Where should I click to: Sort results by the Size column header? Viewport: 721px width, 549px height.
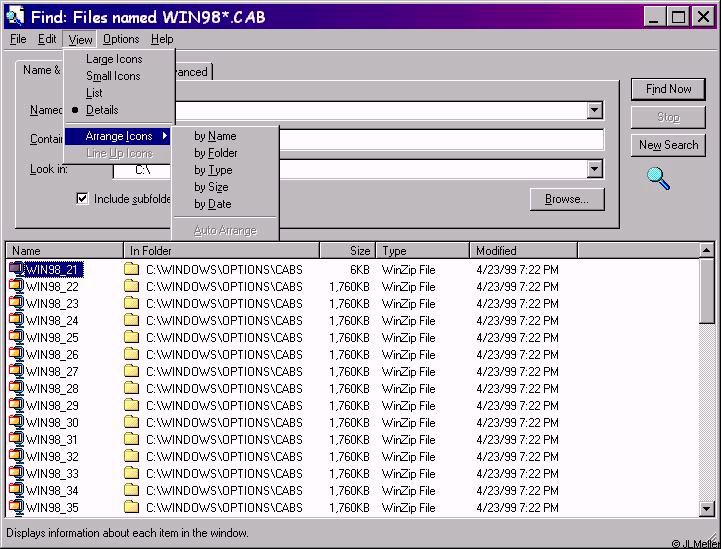point(348,251)
